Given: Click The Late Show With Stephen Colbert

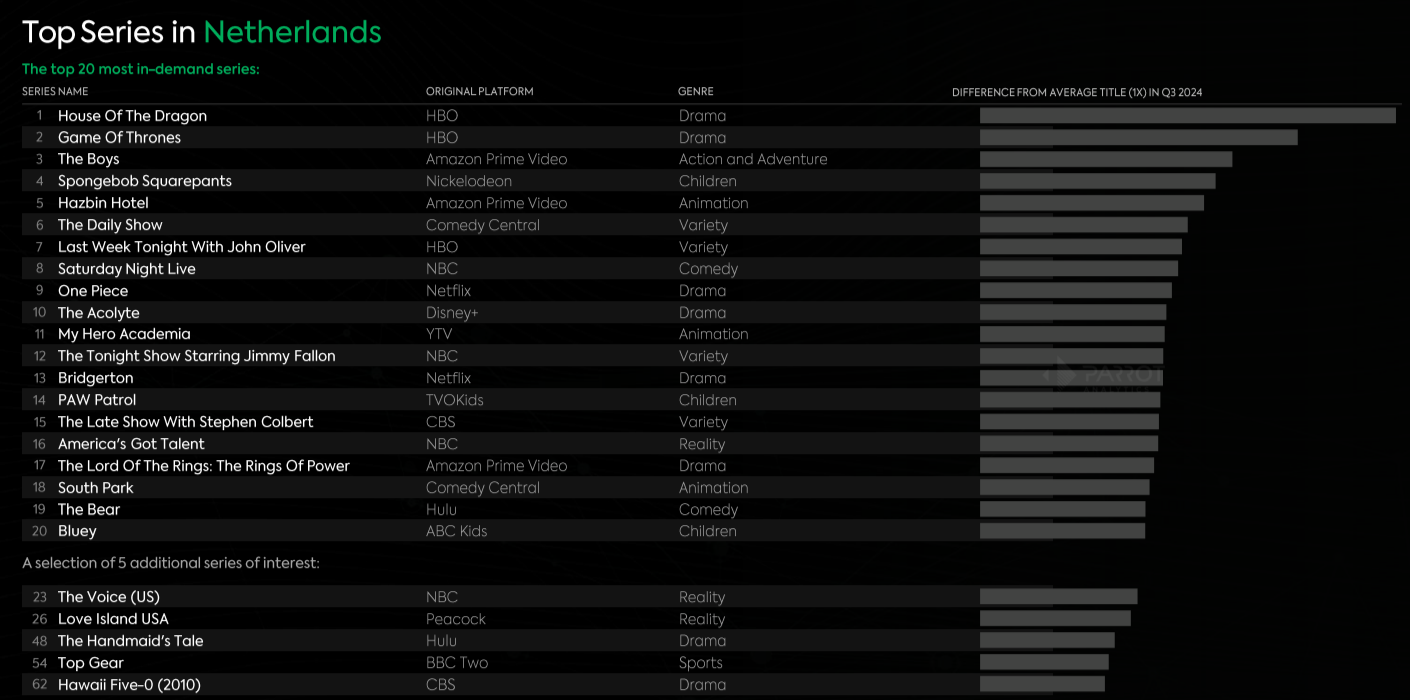Looking at the screenshot, I should click(186, 422).
